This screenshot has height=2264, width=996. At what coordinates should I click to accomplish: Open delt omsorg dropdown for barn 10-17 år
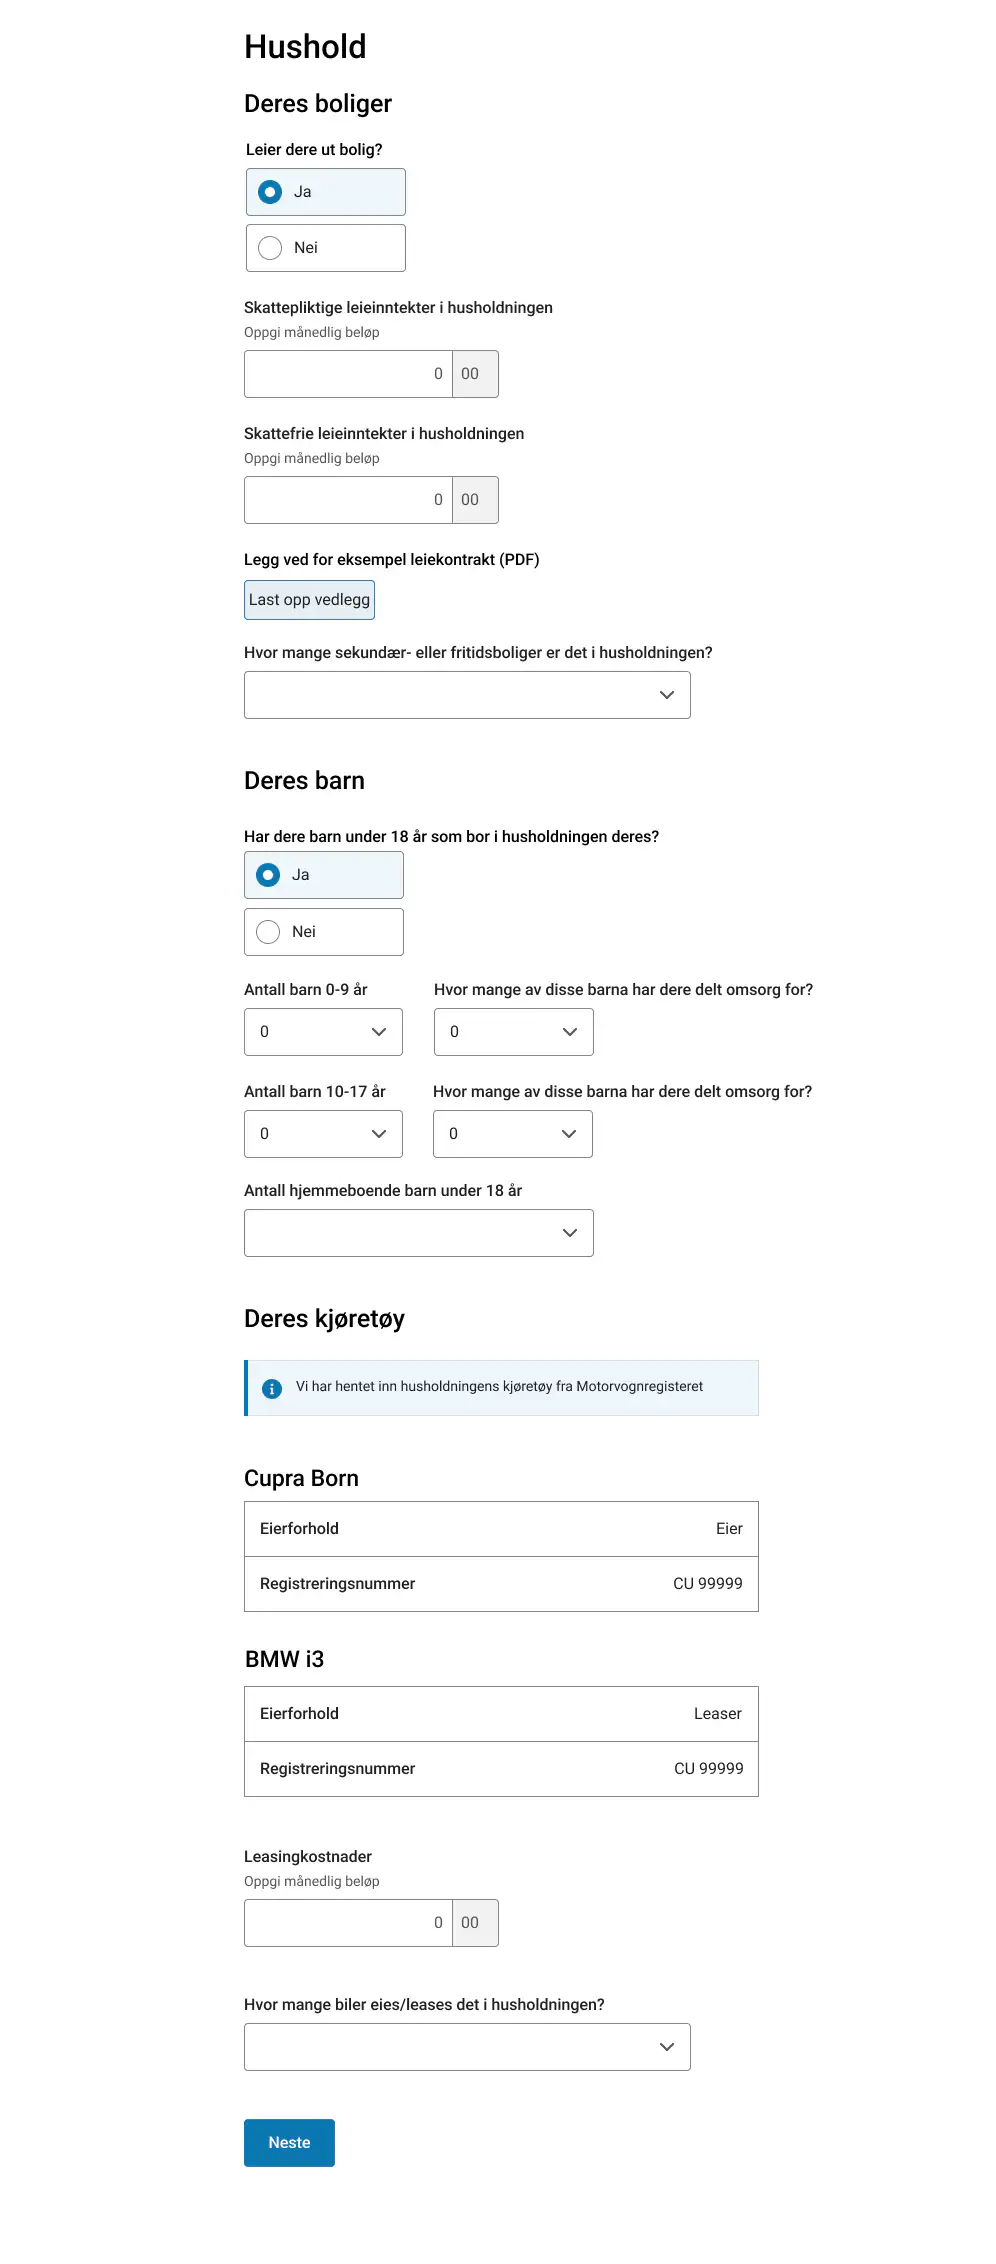coord(512,1134)
